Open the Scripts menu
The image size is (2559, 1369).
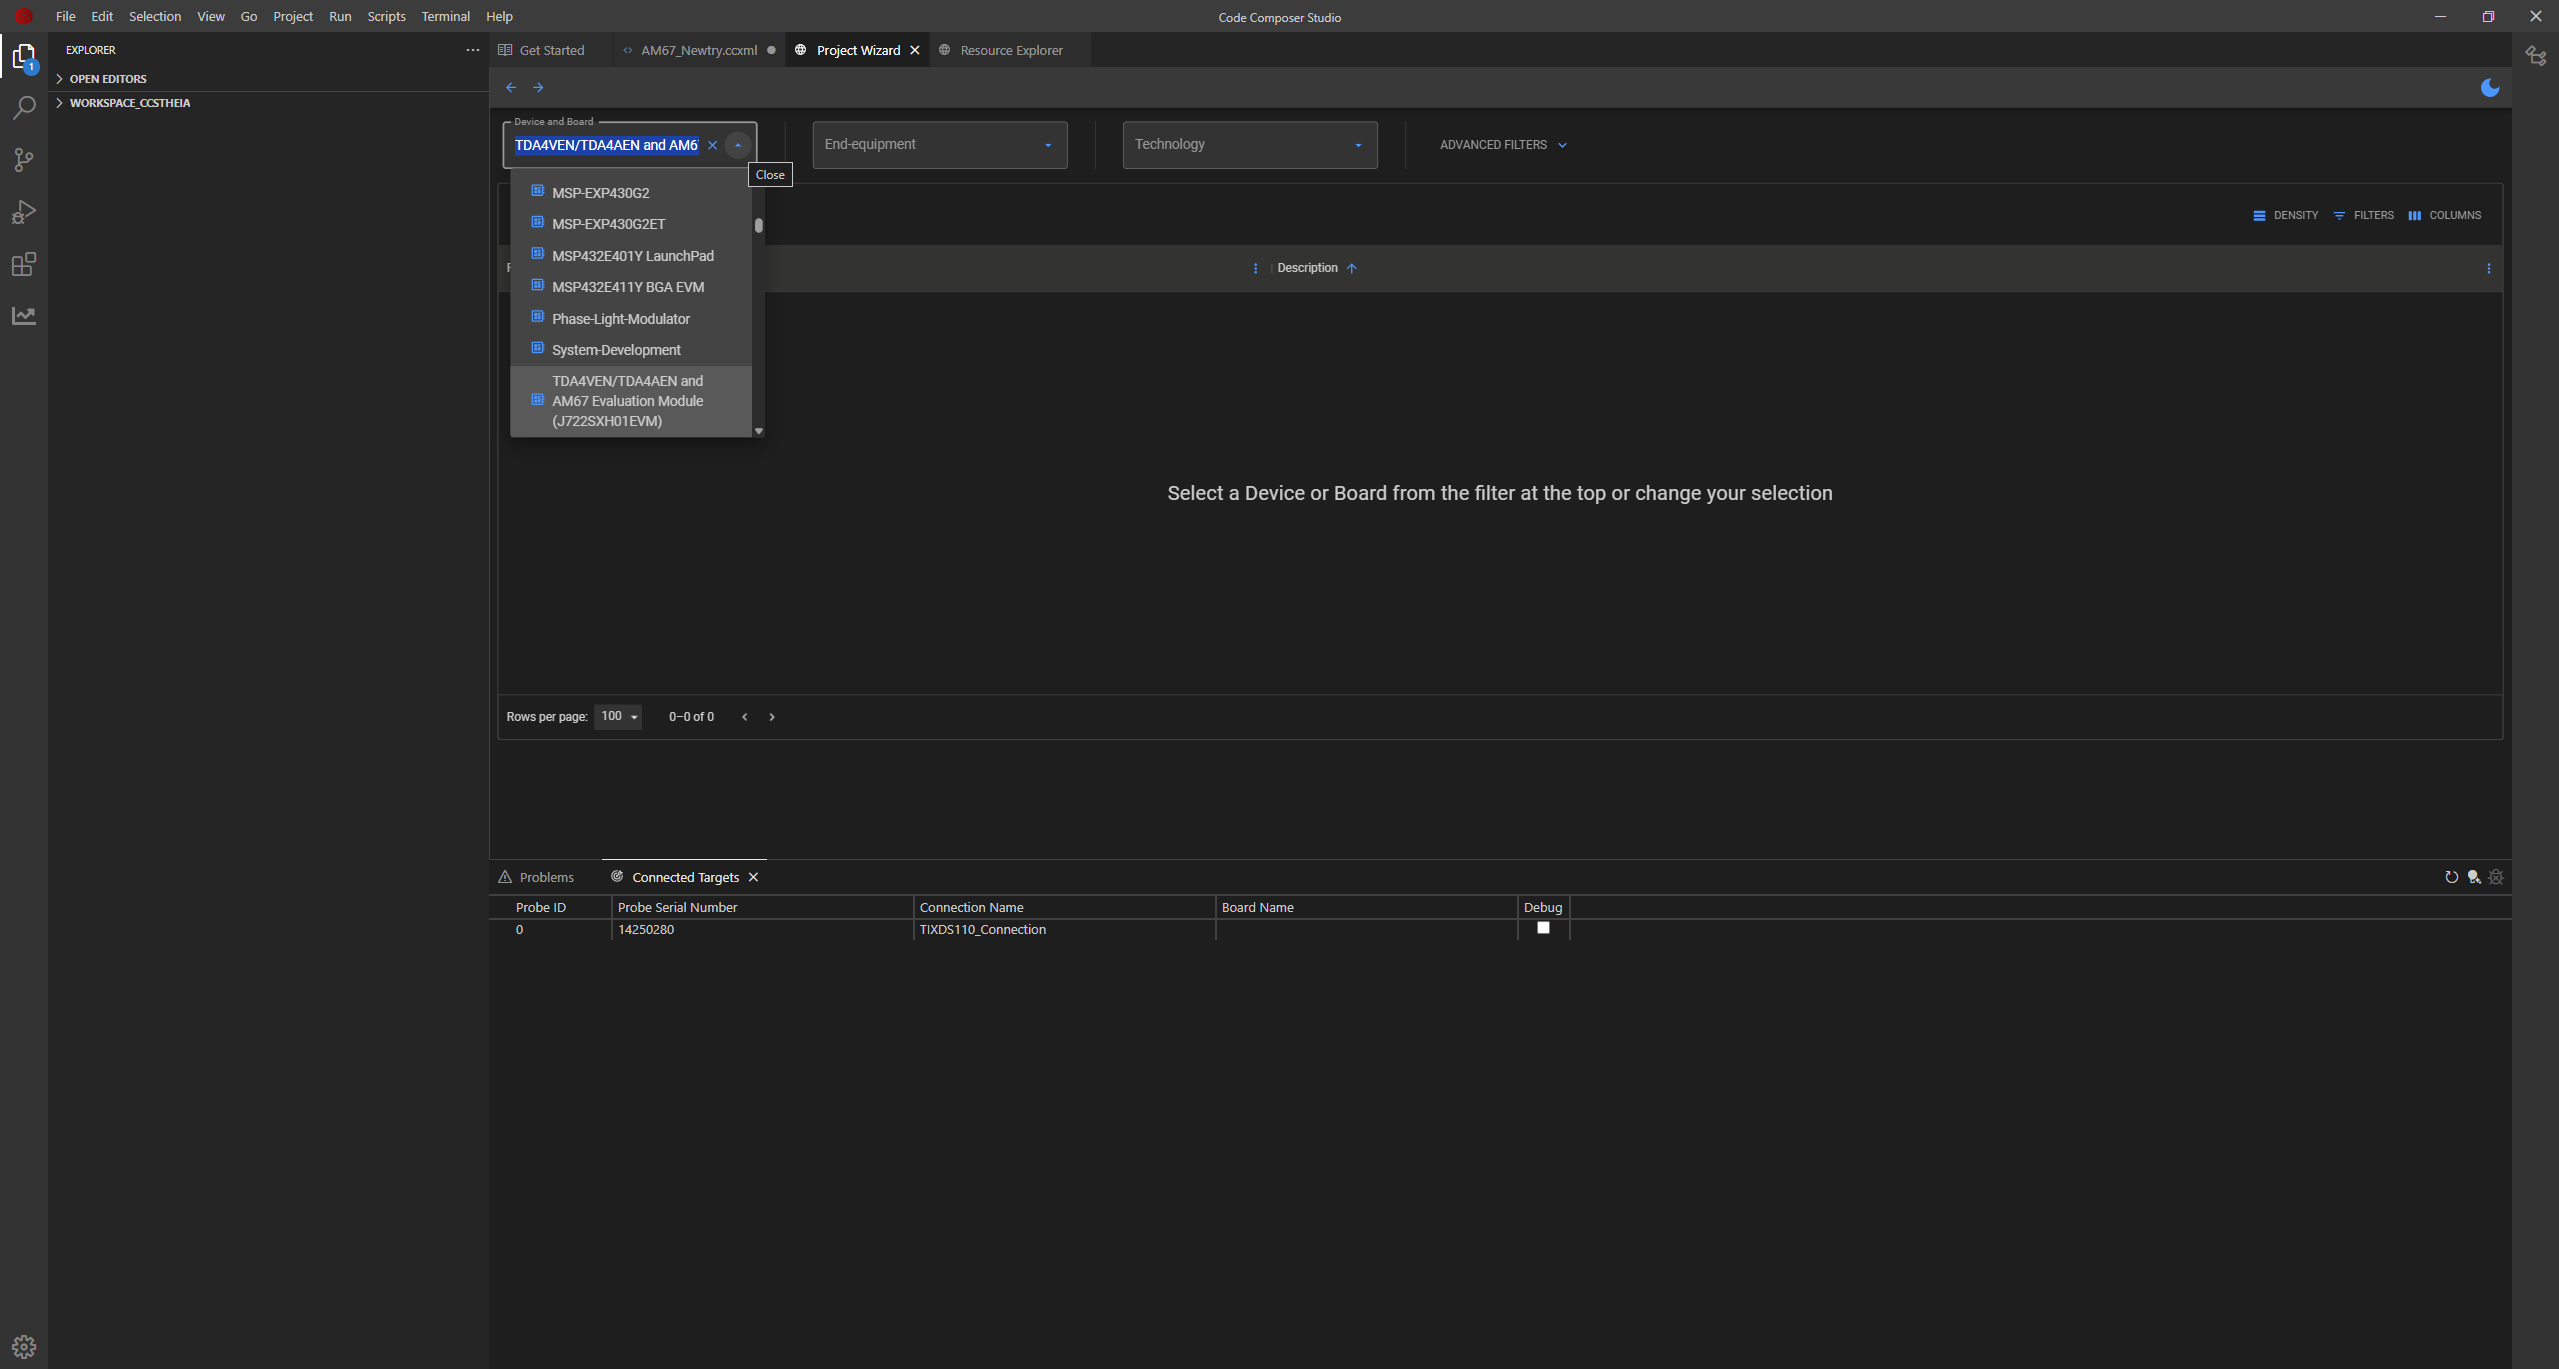click(386, 16)
